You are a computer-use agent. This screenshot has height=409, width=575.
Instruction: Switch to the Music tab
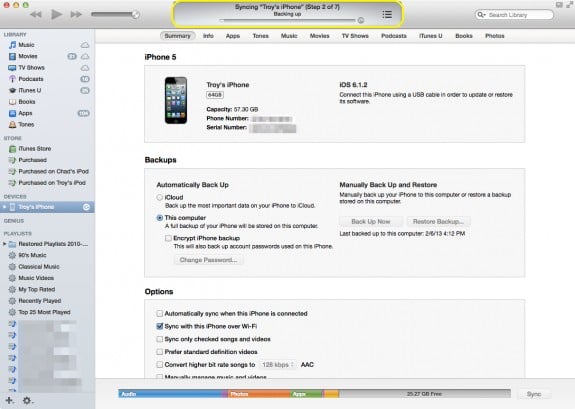(x=289, y=36)
